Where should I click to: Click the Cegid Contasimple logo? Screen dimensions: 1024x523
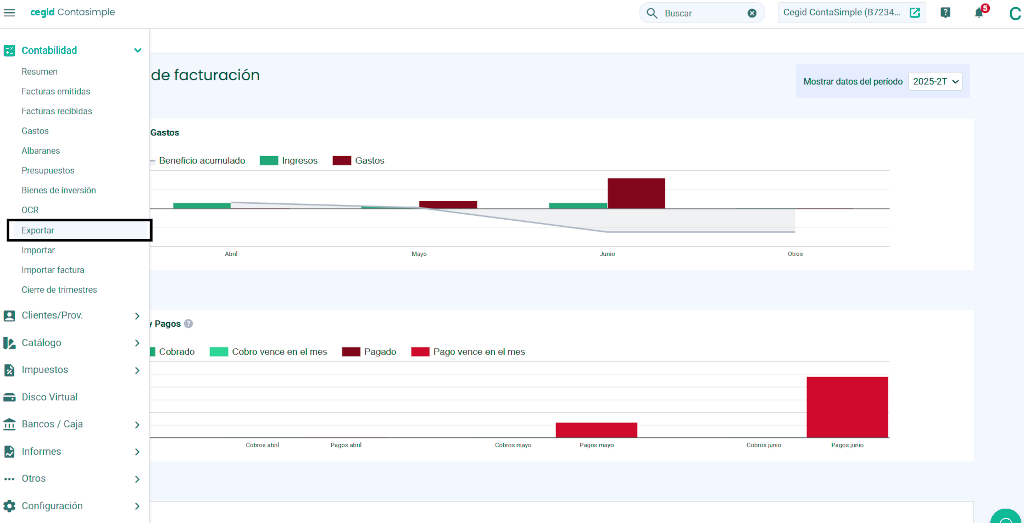(x=72, y=12)
